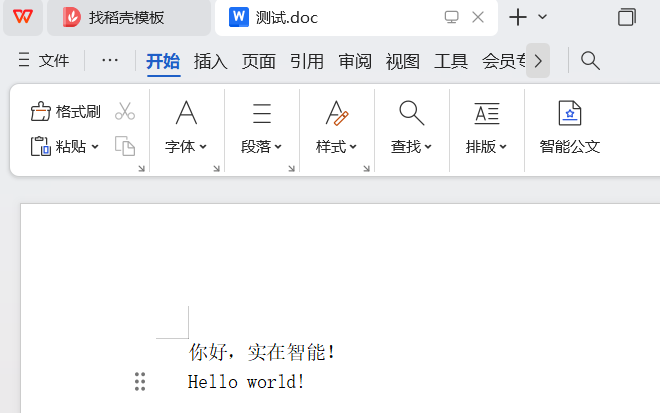Open the Smart Document (智能公文) tool
Viewport: 660px width, 413px height.
(x=569, y=127)
